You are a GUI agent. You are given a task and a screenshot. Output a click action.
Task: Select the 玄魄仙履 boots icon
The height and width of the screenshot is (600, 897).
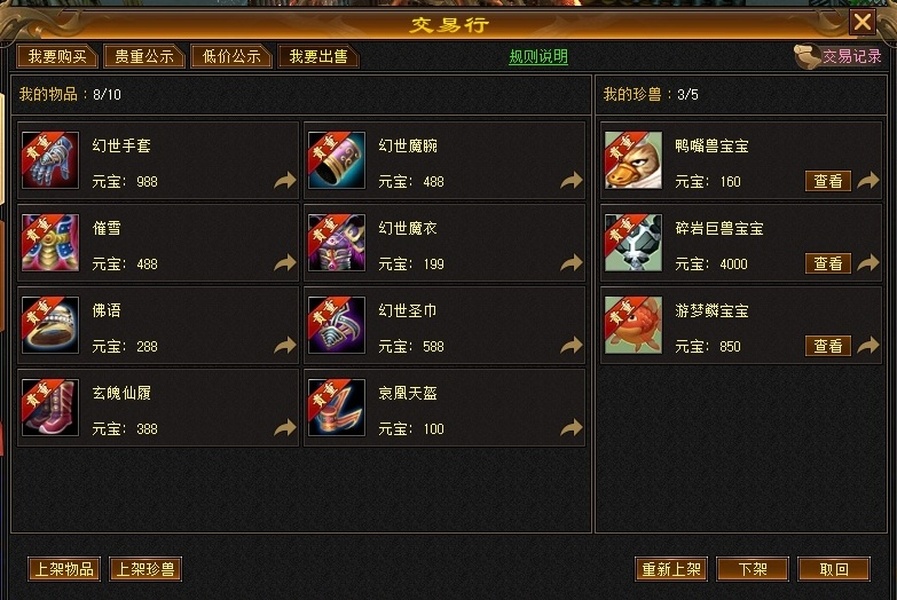pyautogui.click(x=50, y=407)
